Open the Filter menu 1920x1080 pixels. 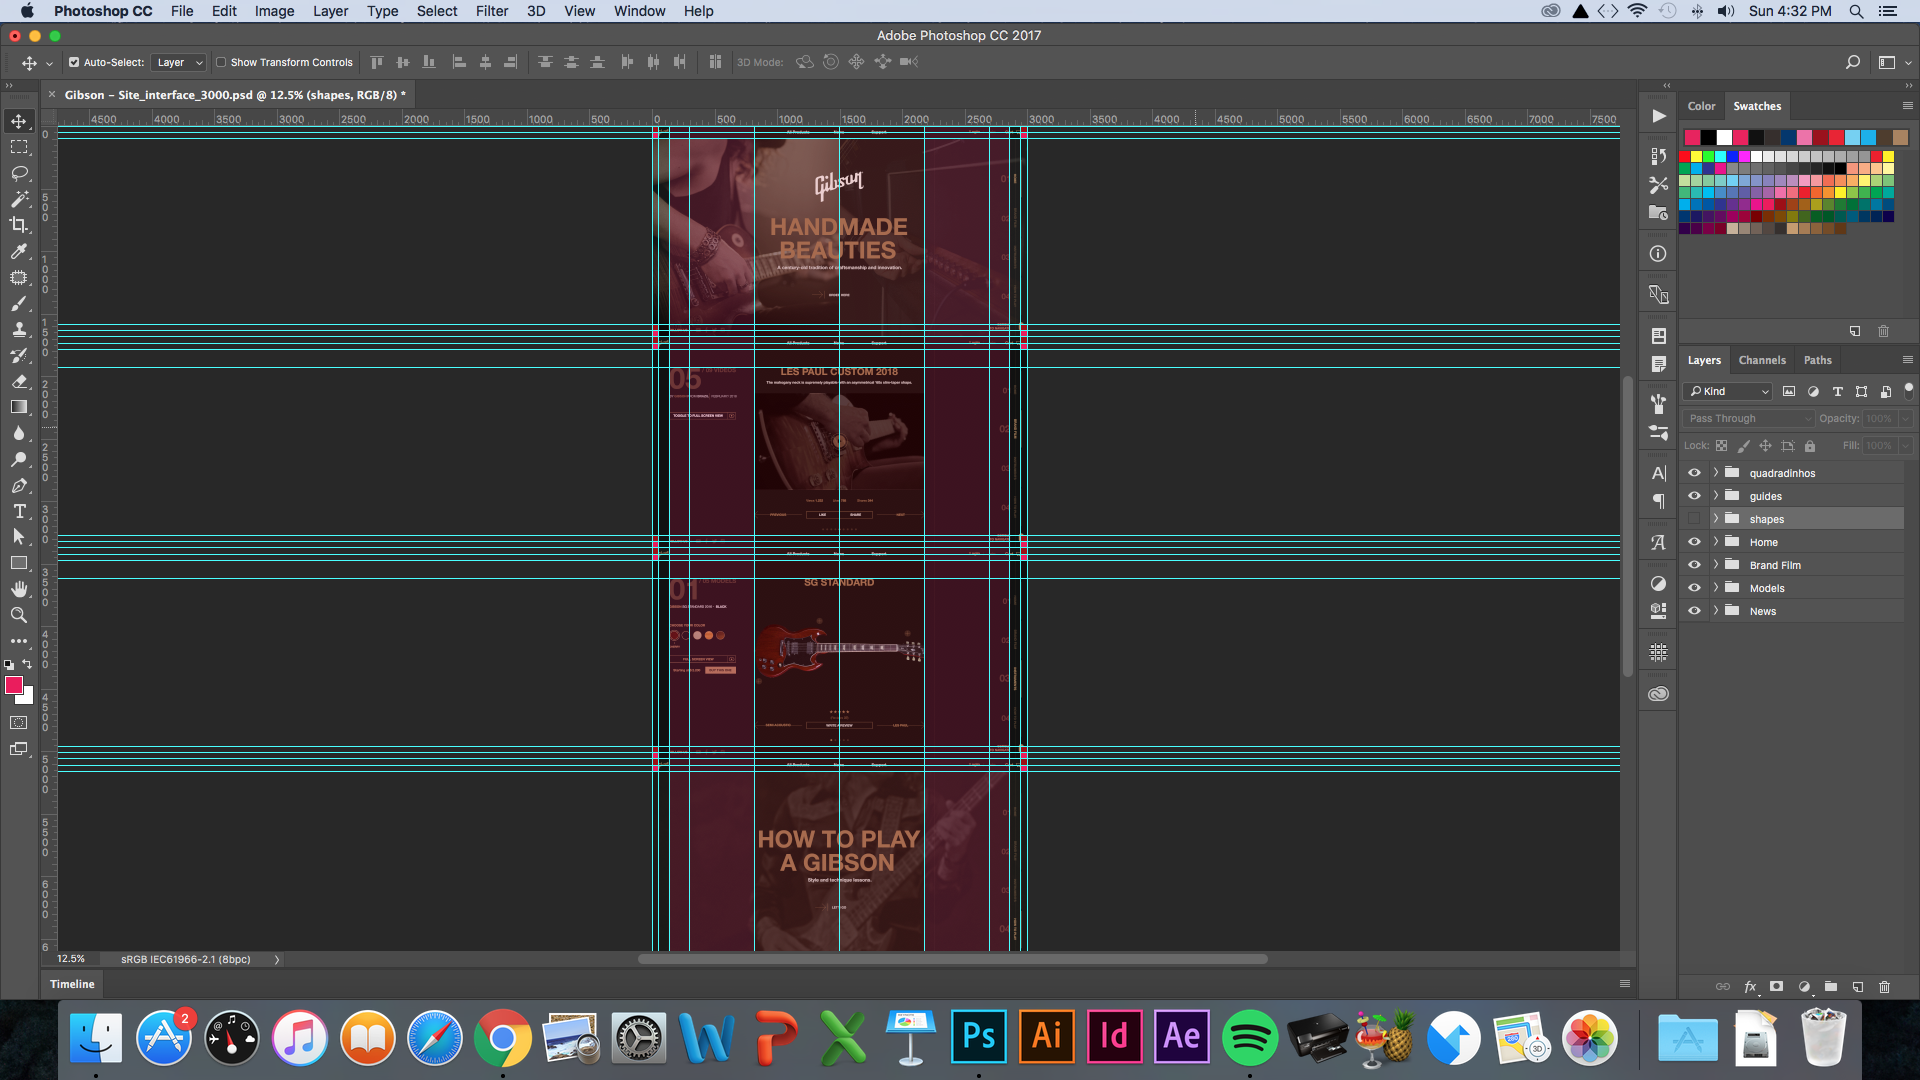coord(491,11)
